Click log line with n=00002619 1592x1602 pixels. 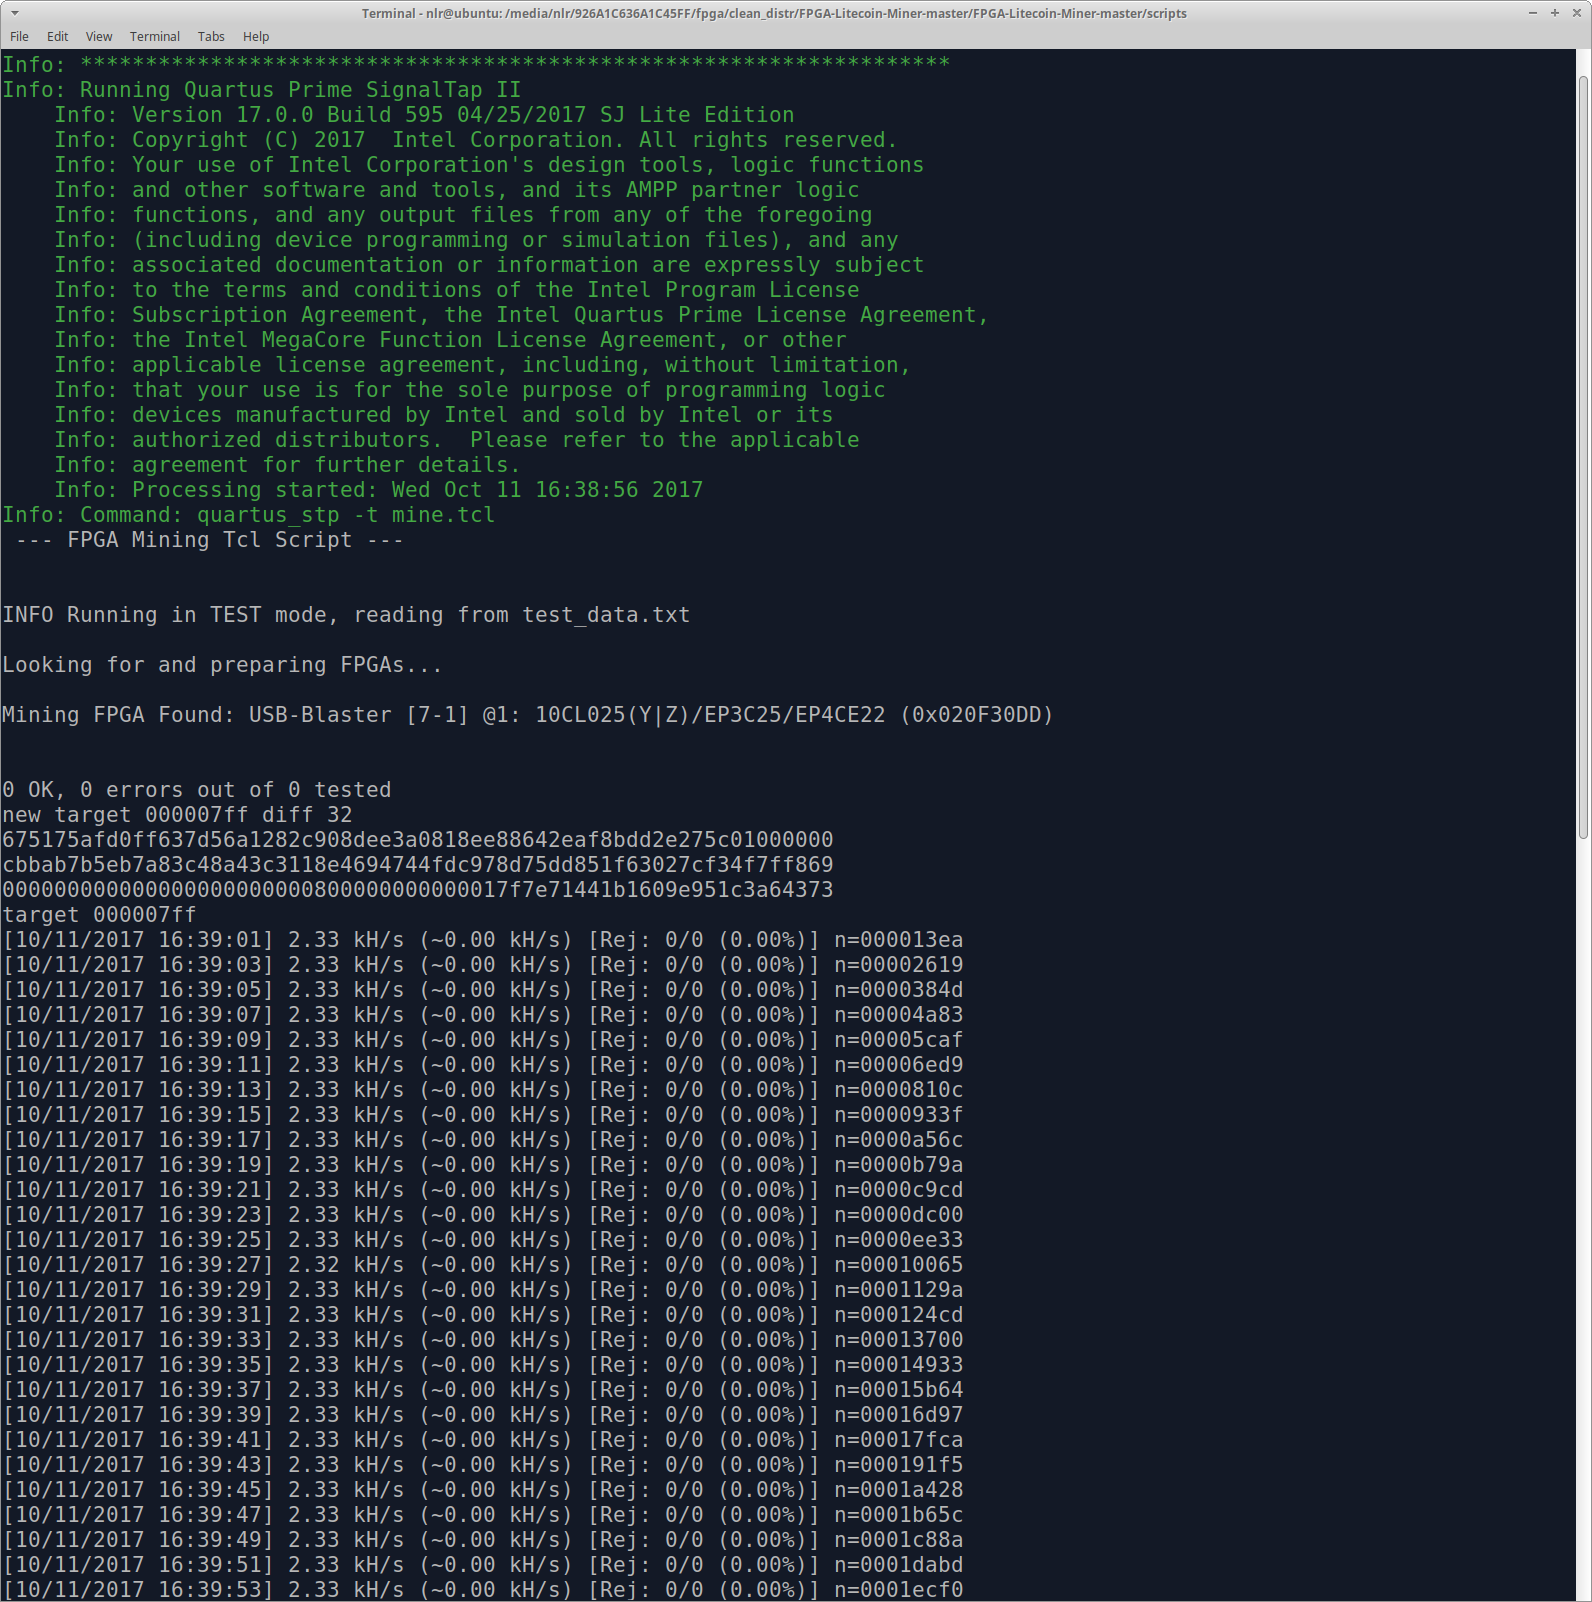(x=483, y=965)
